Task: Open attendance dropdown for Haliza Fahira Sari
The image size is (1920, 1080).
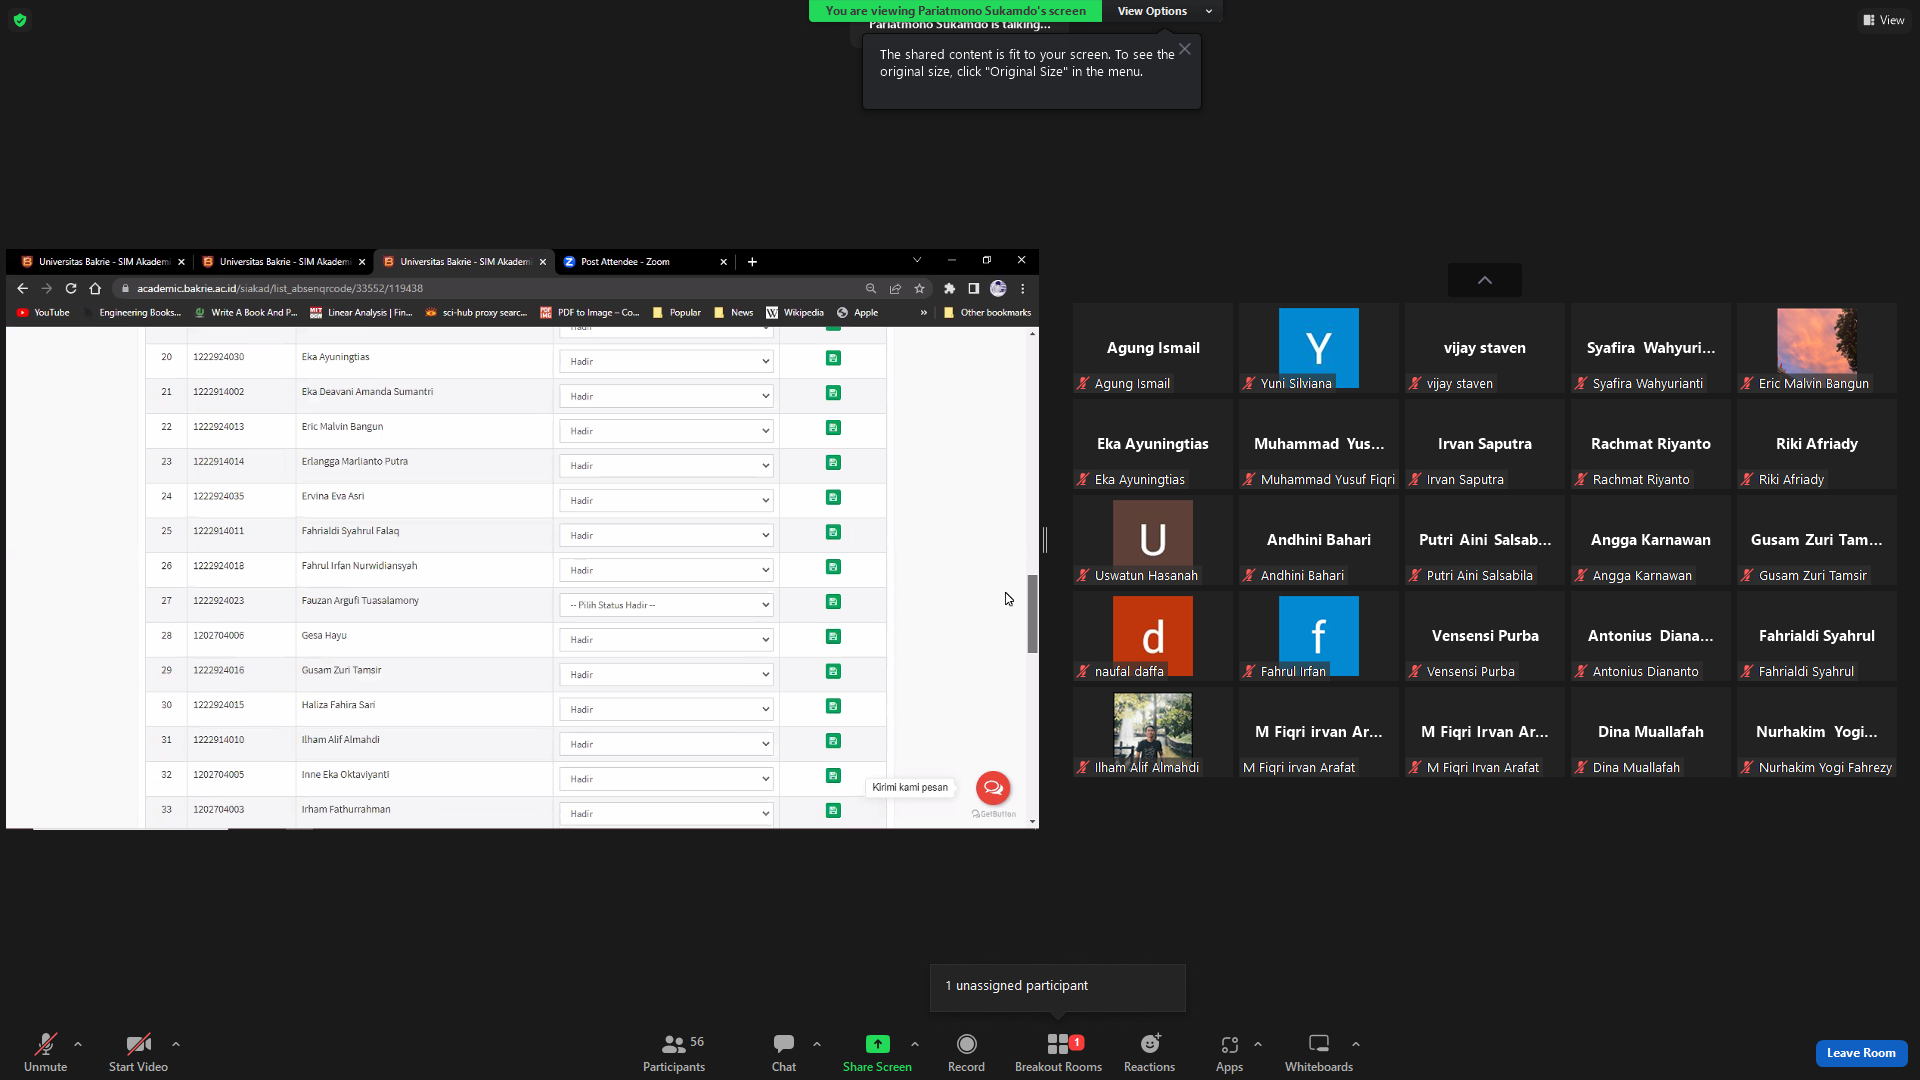Action: point(666,709)
